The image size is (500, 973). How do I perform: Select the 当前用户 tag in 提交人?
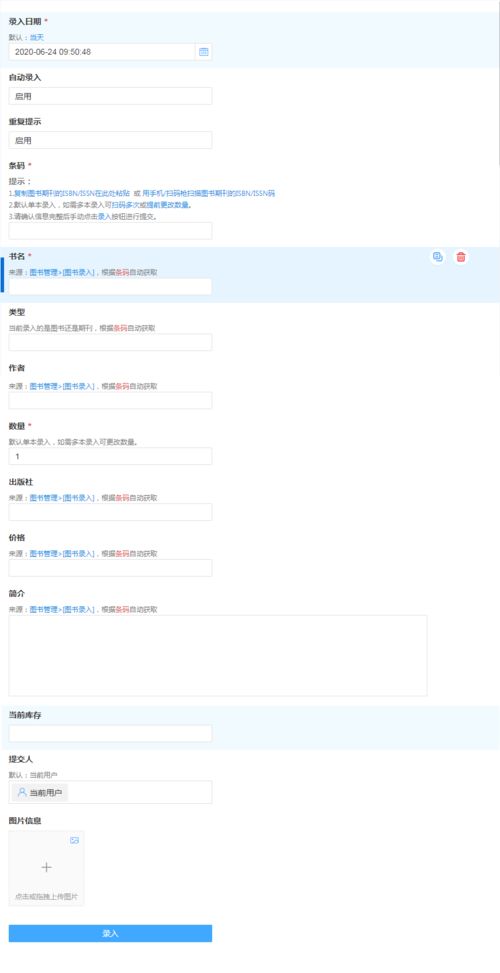coord(40,792)
